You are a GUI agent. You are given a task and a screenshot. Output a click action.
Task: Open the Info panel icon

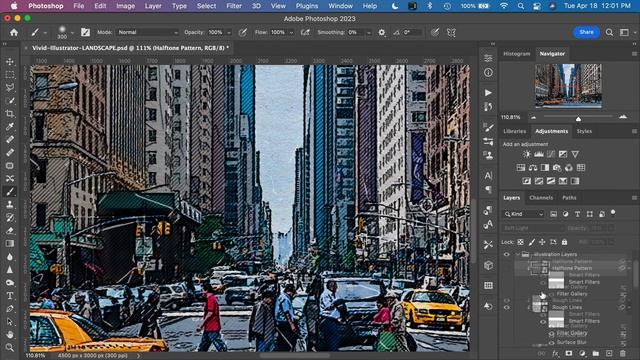pos(488,73)
